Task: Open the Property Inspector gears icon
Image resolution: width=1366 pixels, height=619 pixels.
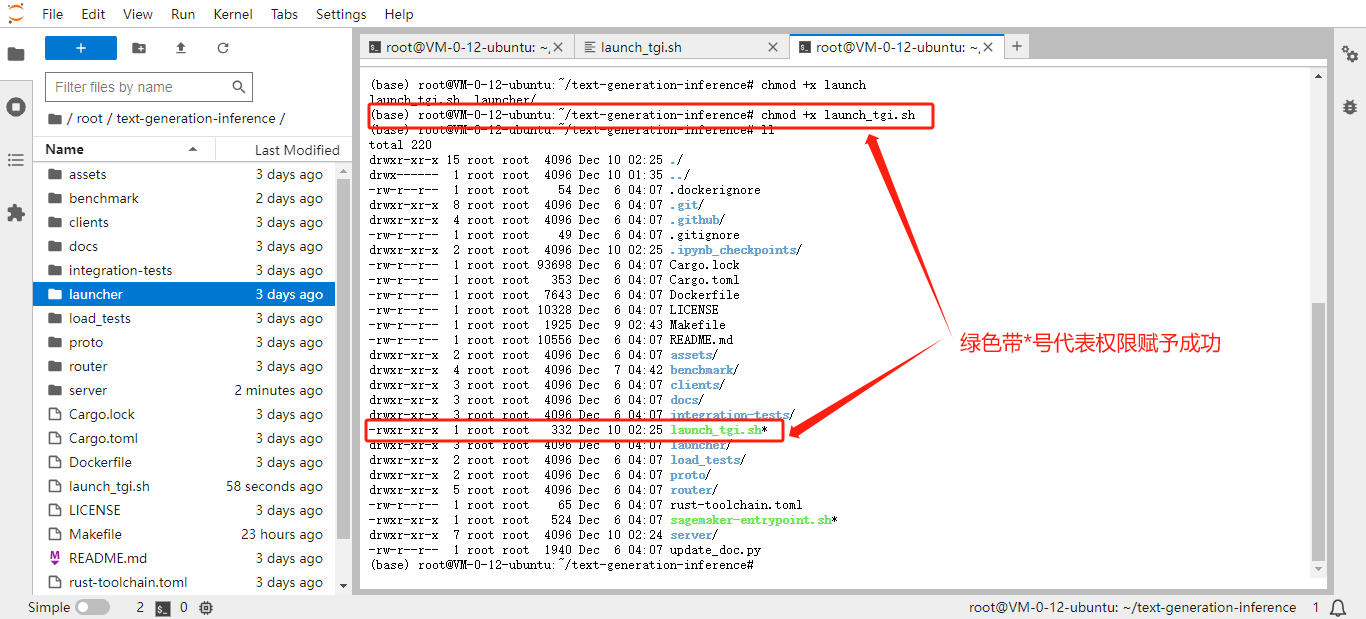Action: [x=1350, y=54]
